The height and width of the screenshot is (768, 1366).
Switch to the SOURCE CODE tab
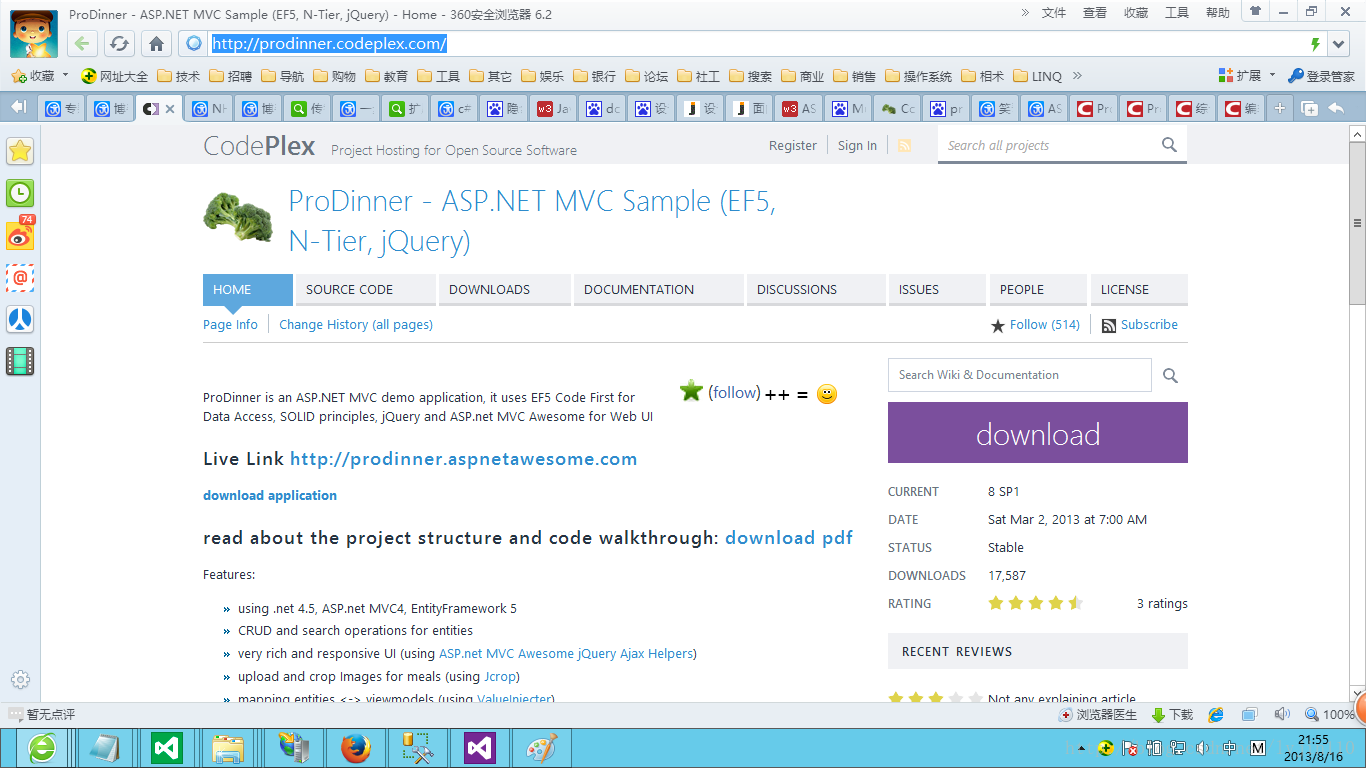click(x=349, y=290)
